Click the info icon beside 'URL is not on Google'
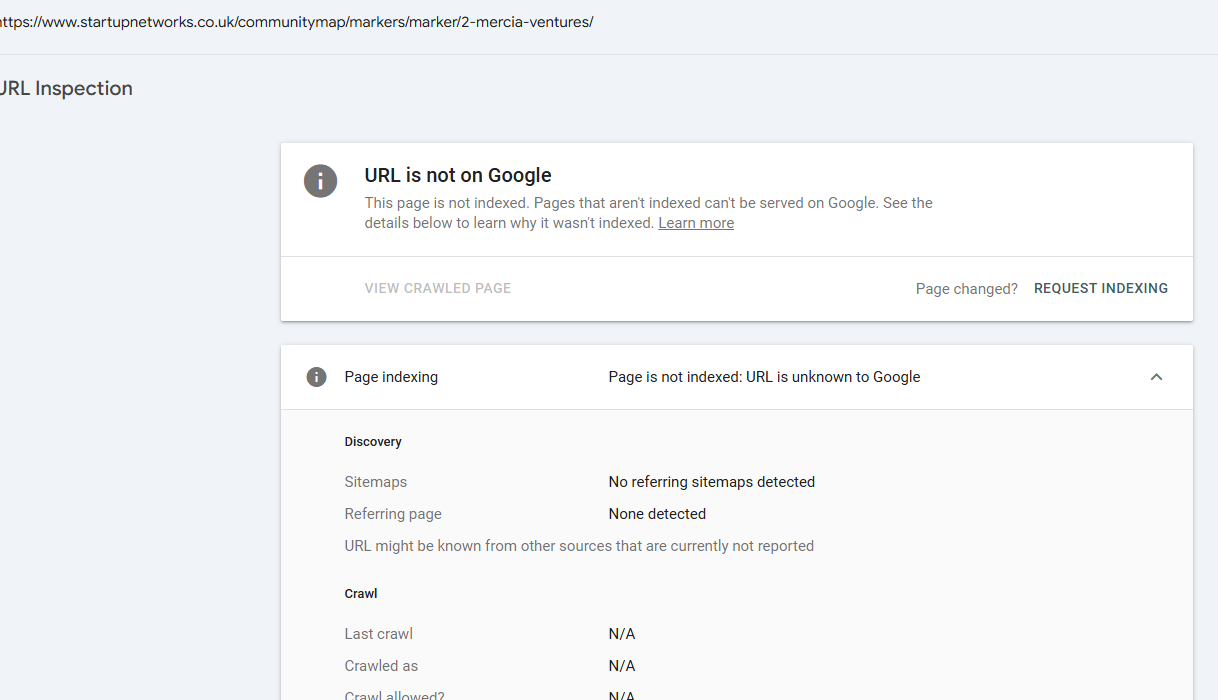 [x=320, y=181]
